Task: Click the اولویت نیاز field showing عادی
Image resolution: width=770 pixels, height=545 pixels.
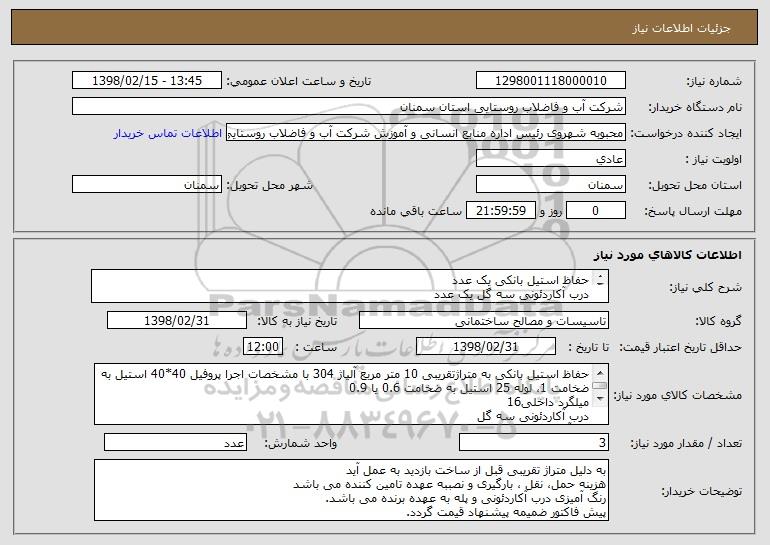Action: [x=550, y=159]
